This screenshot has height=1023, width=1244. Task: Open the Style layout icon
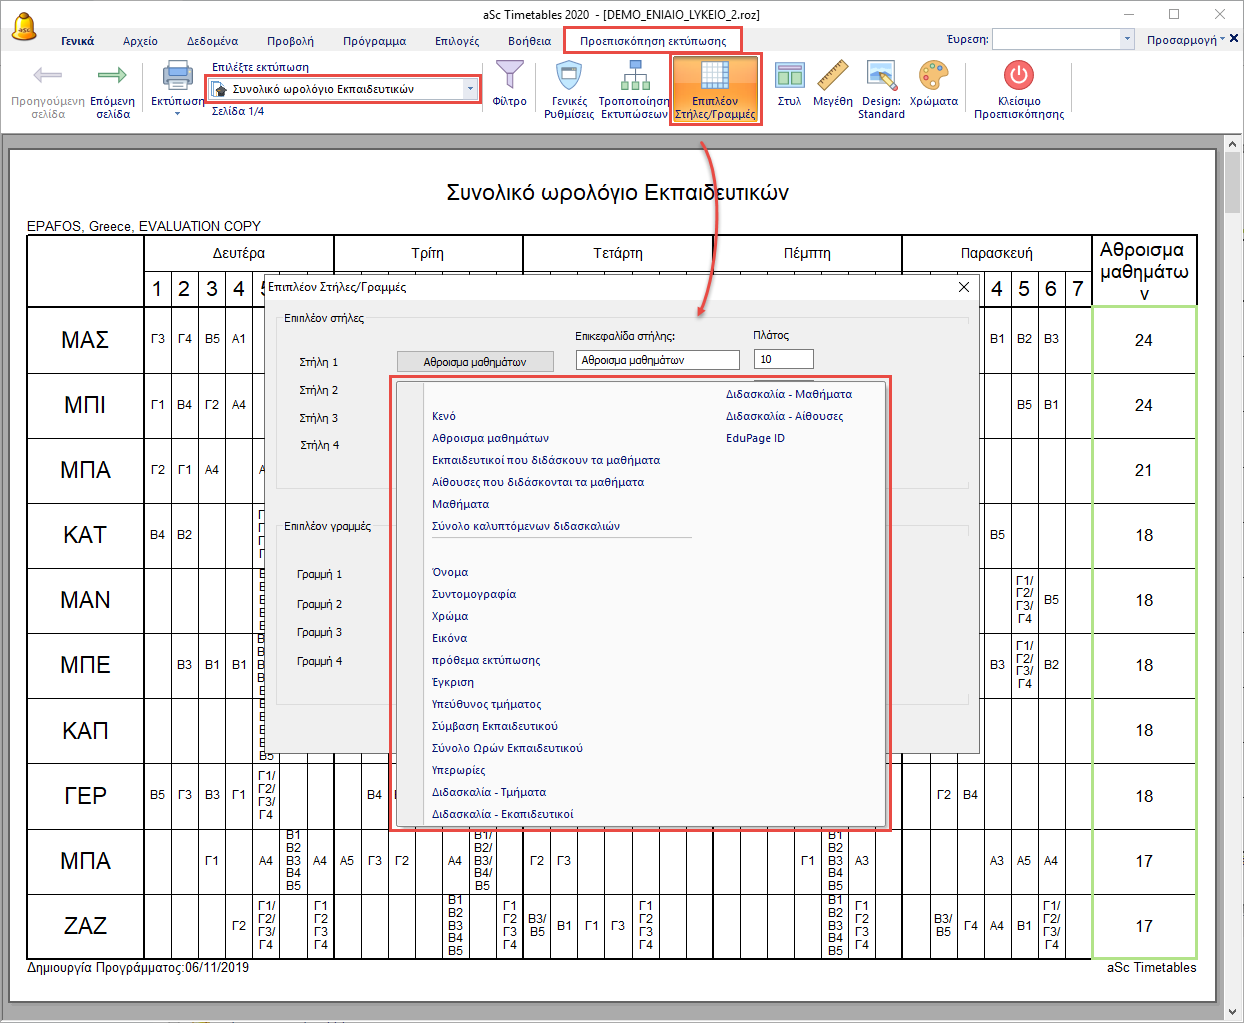click(789, 76)
